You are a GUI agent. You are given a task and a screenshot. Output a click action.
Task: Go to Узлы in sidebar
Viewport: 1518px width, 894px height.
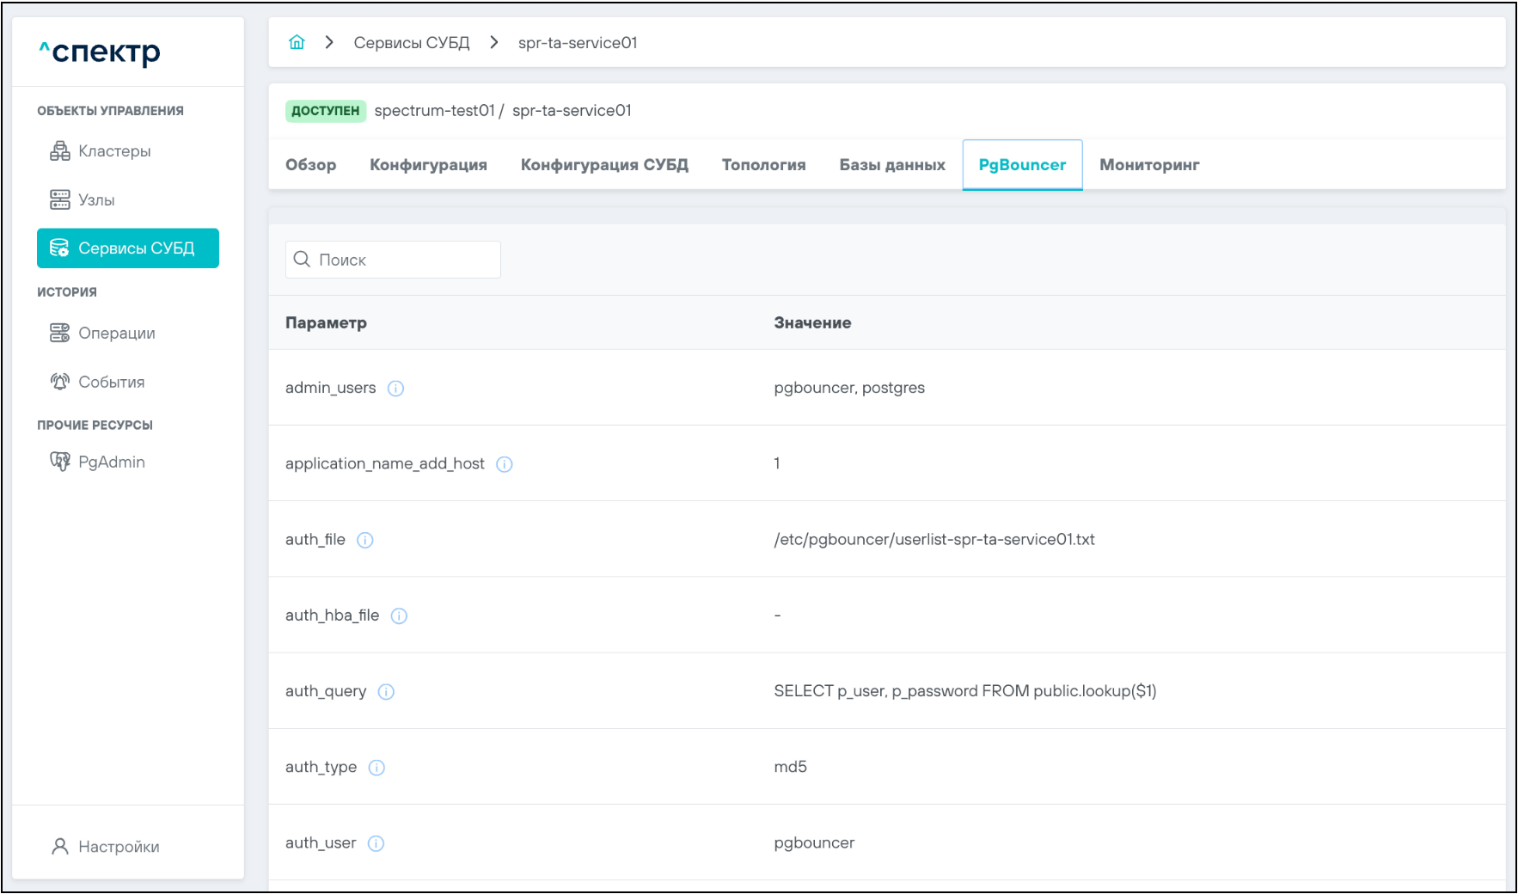(96, 200)
